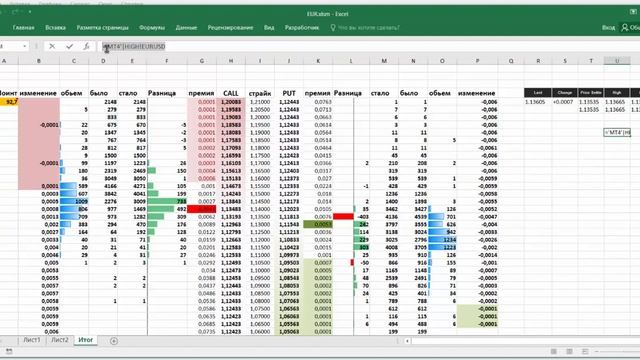This screenshot has height=360, width=640.
Task: Open the Разметка страницы ribbon tab
Action: pyautogui.click(x=102, y=28)
